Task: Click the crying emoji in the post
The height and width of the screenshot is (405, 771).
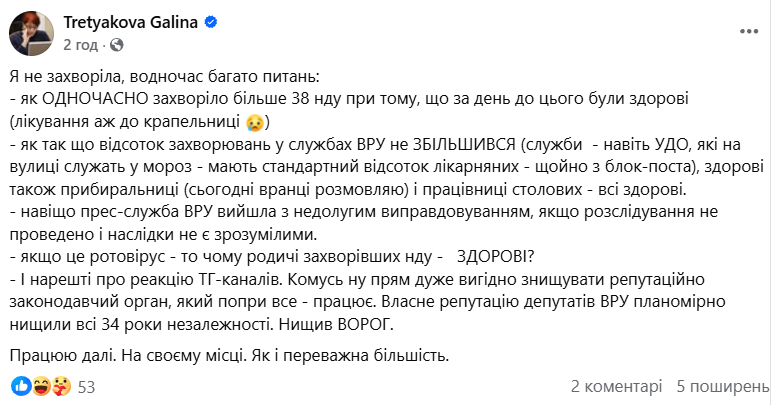Action: 255,124
